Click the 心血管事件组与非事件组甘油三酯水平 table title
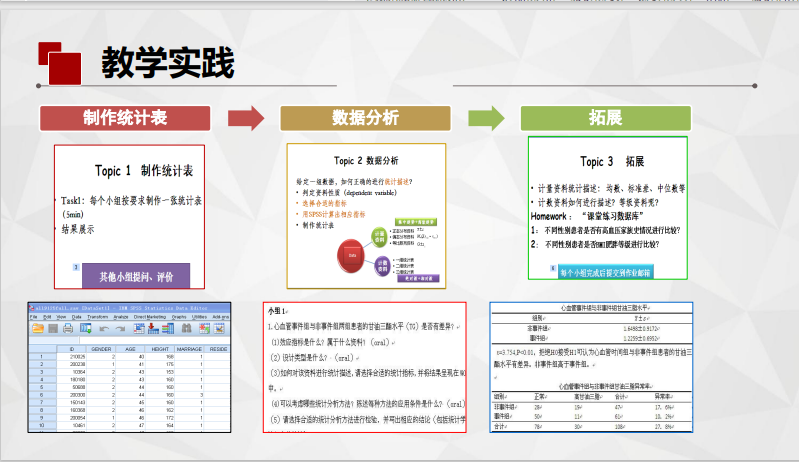The image size is (799, 462). [x=604, y=308]
